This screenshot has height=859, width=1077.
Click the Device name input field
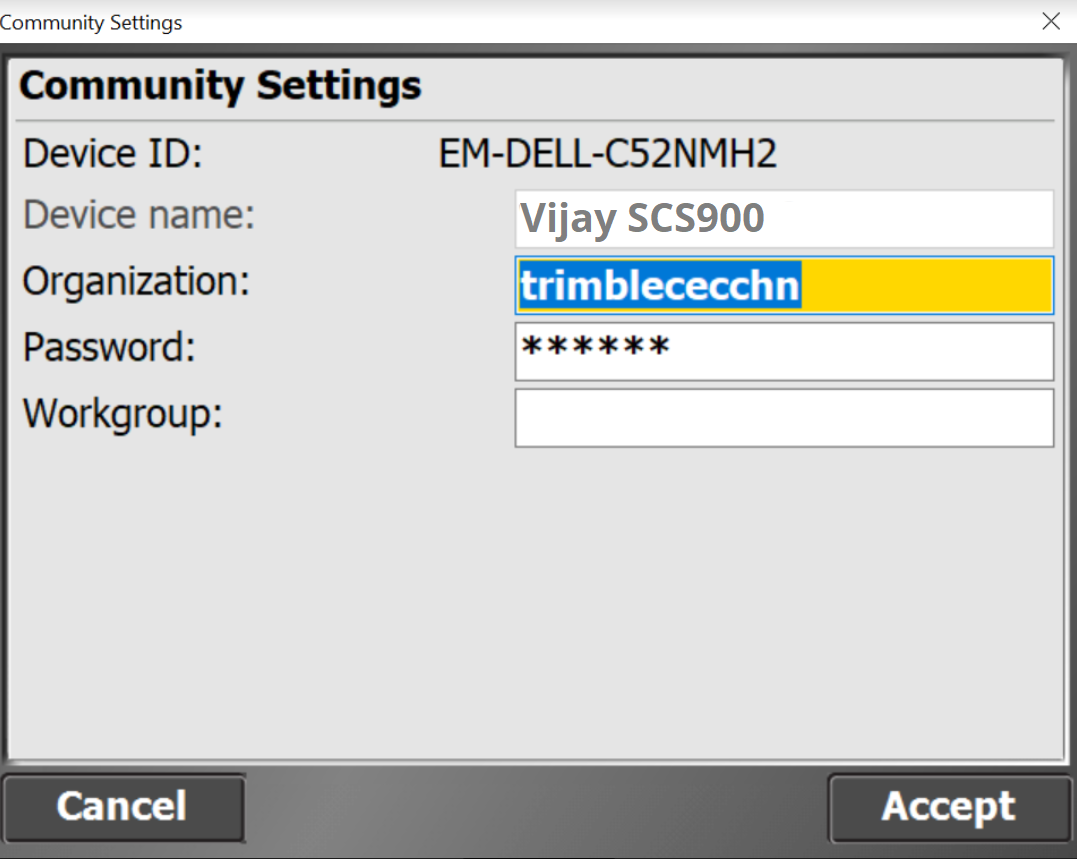[784, 218]
